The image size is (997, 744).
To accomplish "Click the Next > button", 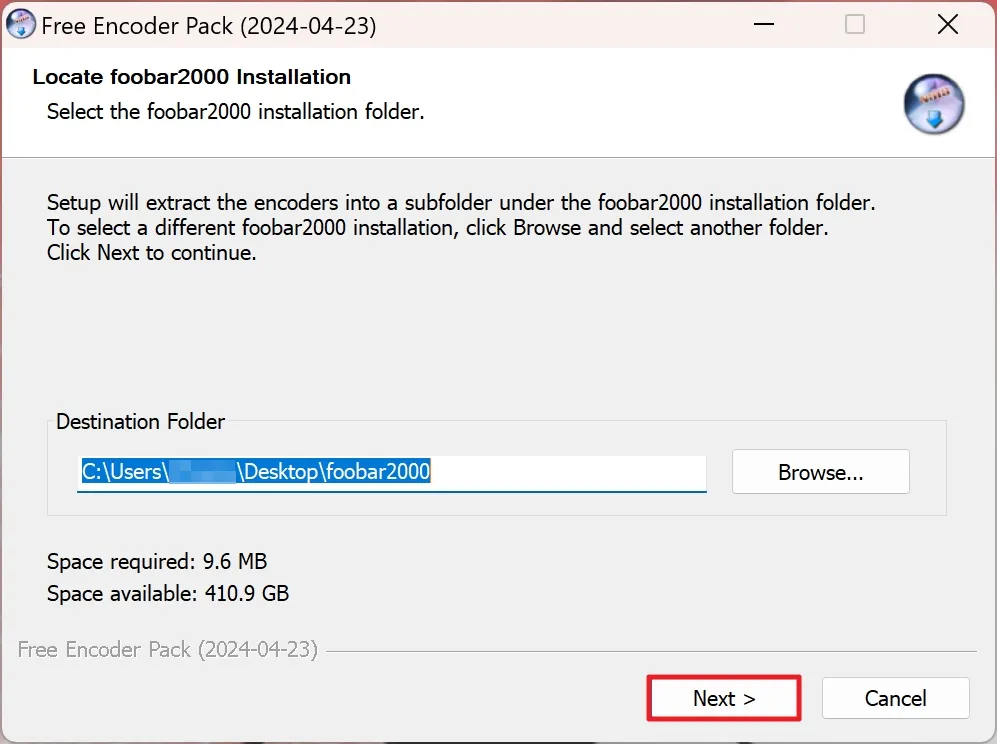I will pos(724,698).
